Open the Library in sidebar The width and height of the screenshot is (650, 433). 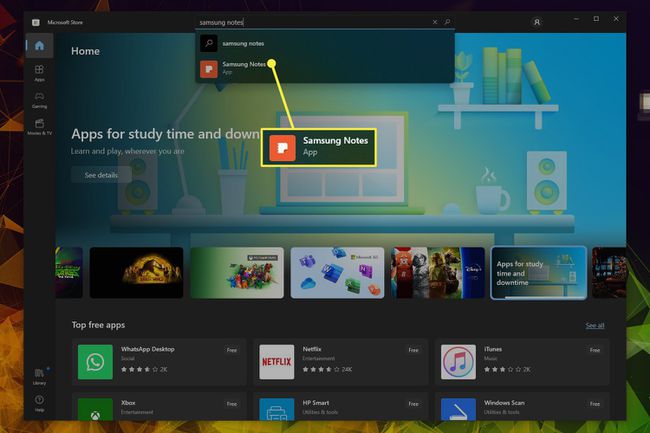pyautogui.click(x=39, y=376)
